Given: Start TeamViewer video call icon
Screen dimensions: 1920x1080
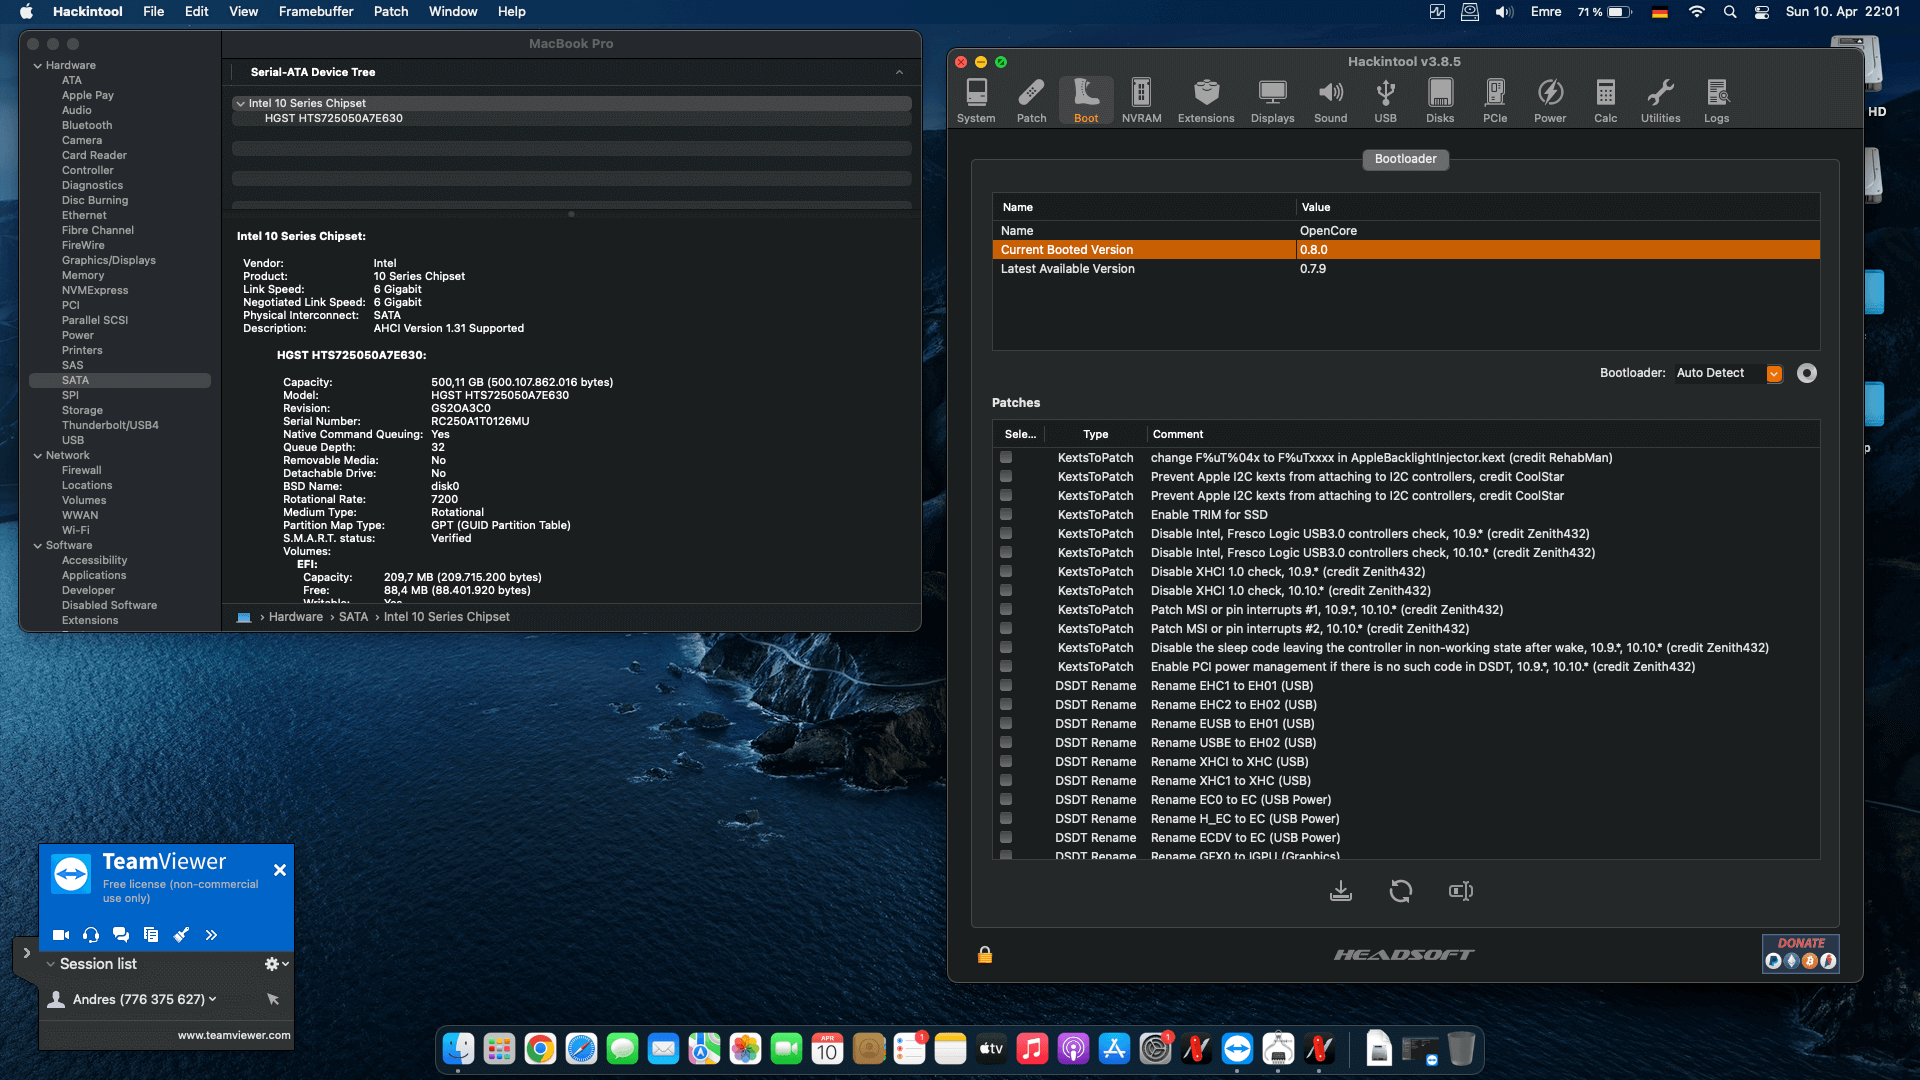Looking at the screenshot, I should (x=61, y=935).
